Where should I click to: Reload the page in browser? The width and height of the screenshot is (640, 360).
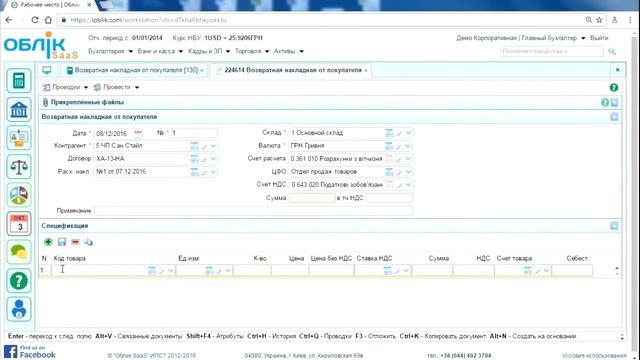point(35,20)
